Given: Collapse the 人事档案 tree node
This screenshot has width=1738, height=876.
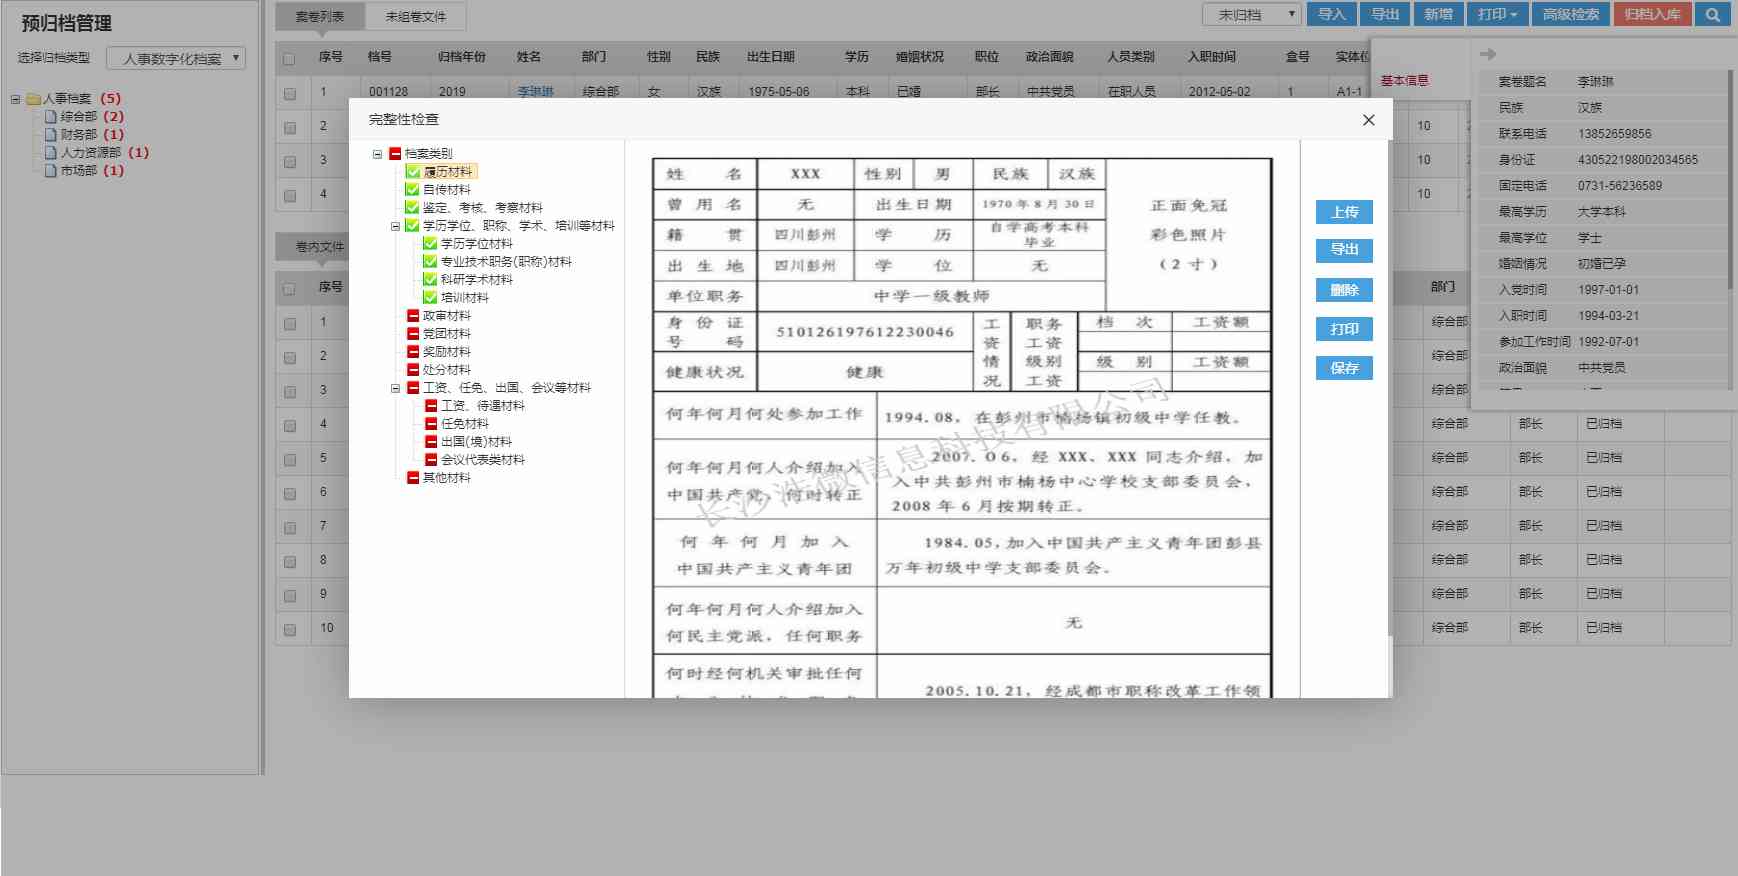Looking at the screenshot, I should pyautogui.click(x=15, y=99).
